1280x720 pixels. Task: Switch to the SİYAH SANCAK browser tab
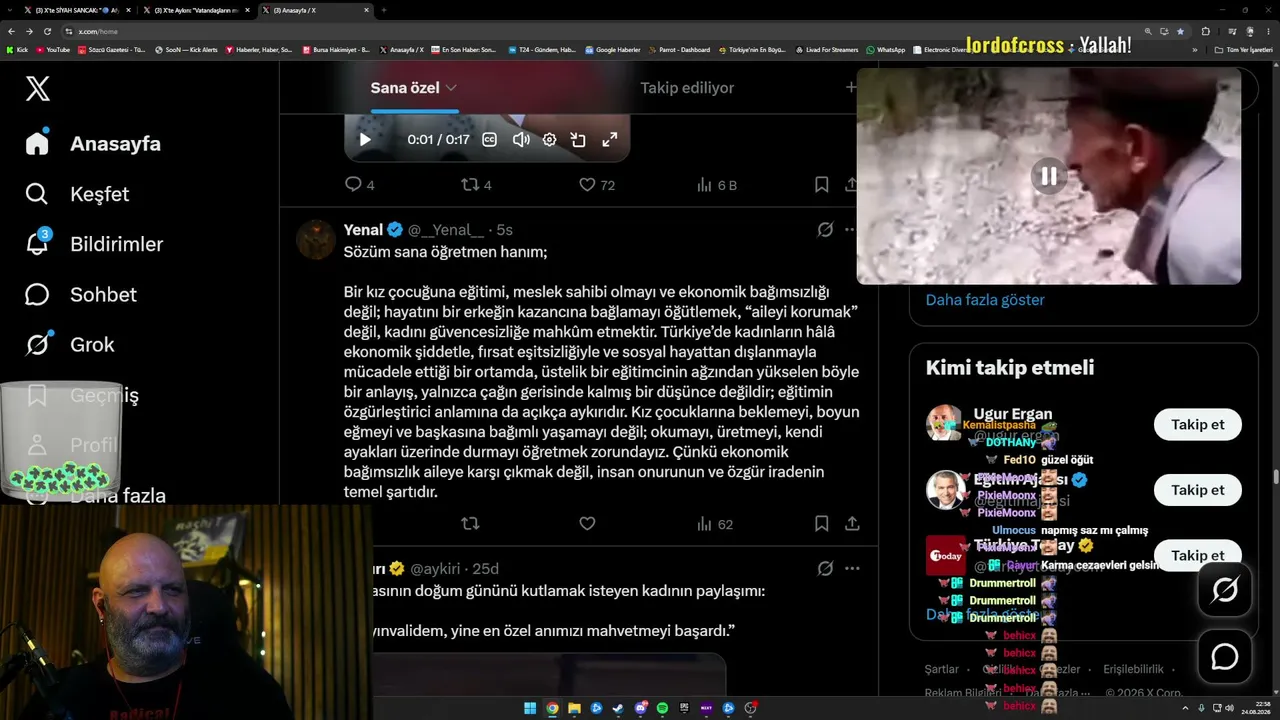point(75,10)
